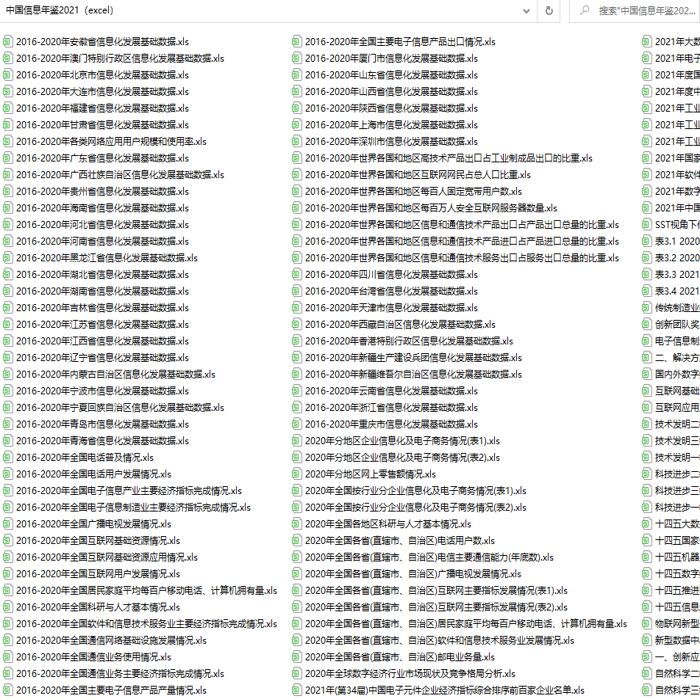Screen dimensions: 700x700
Task: Click file icon of 2016-2020年山东省信息化发展基础数据.xls
Action: (296, 75)
